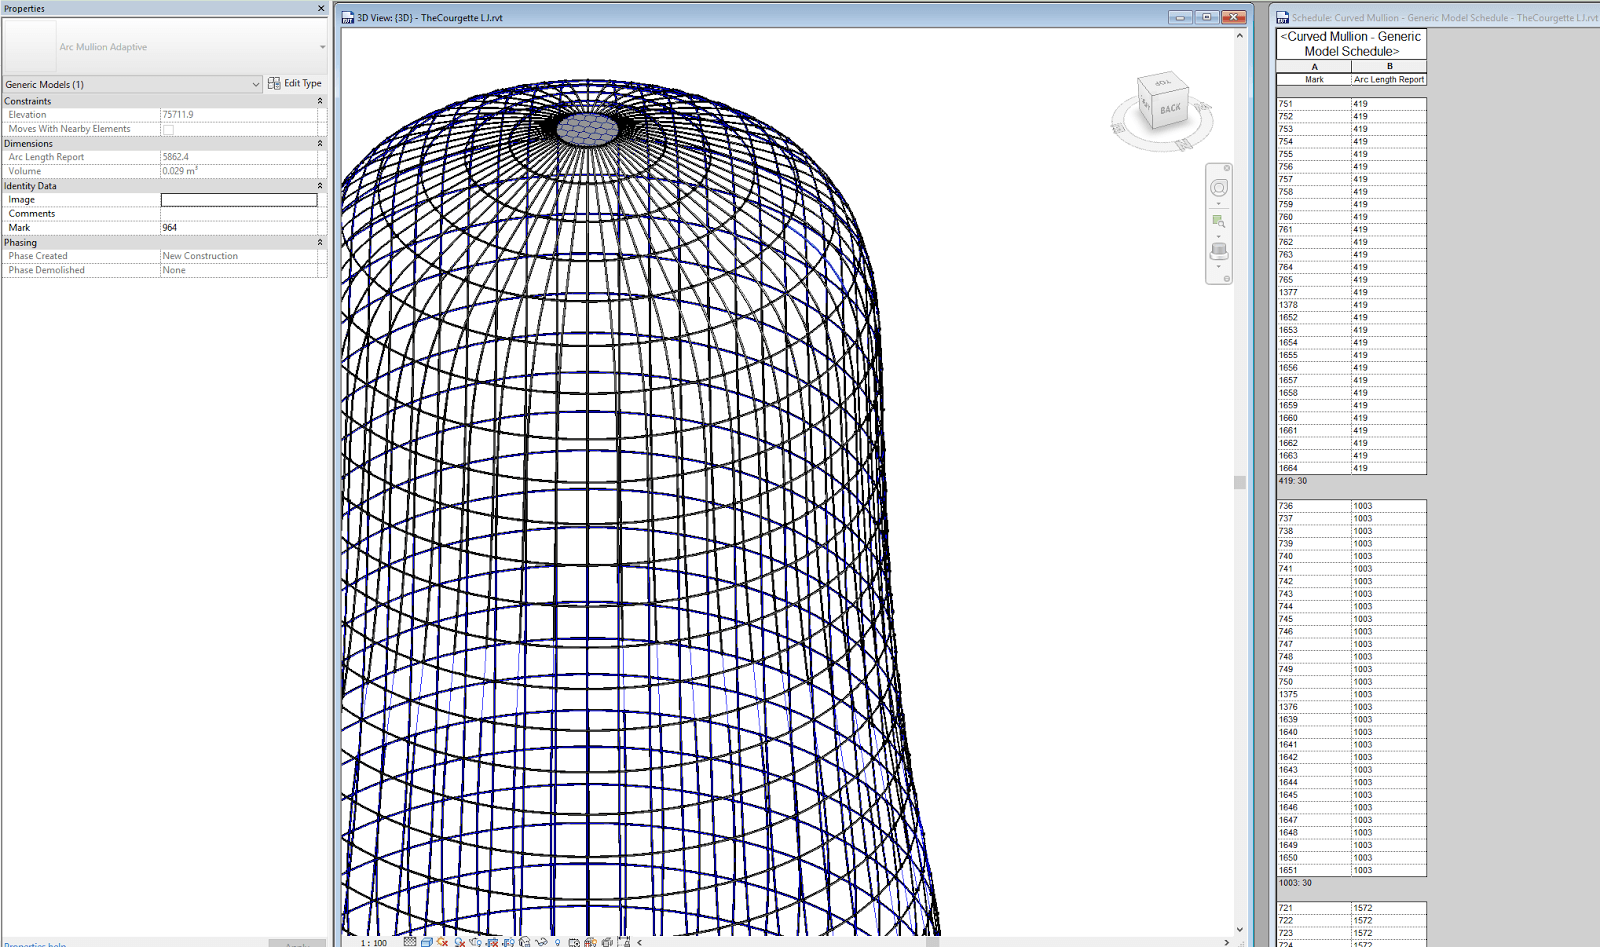The image size is (1600, 947).
Task: Open the Full Navigation Wheel dropdown arrow
Action: click(1218, 204)
